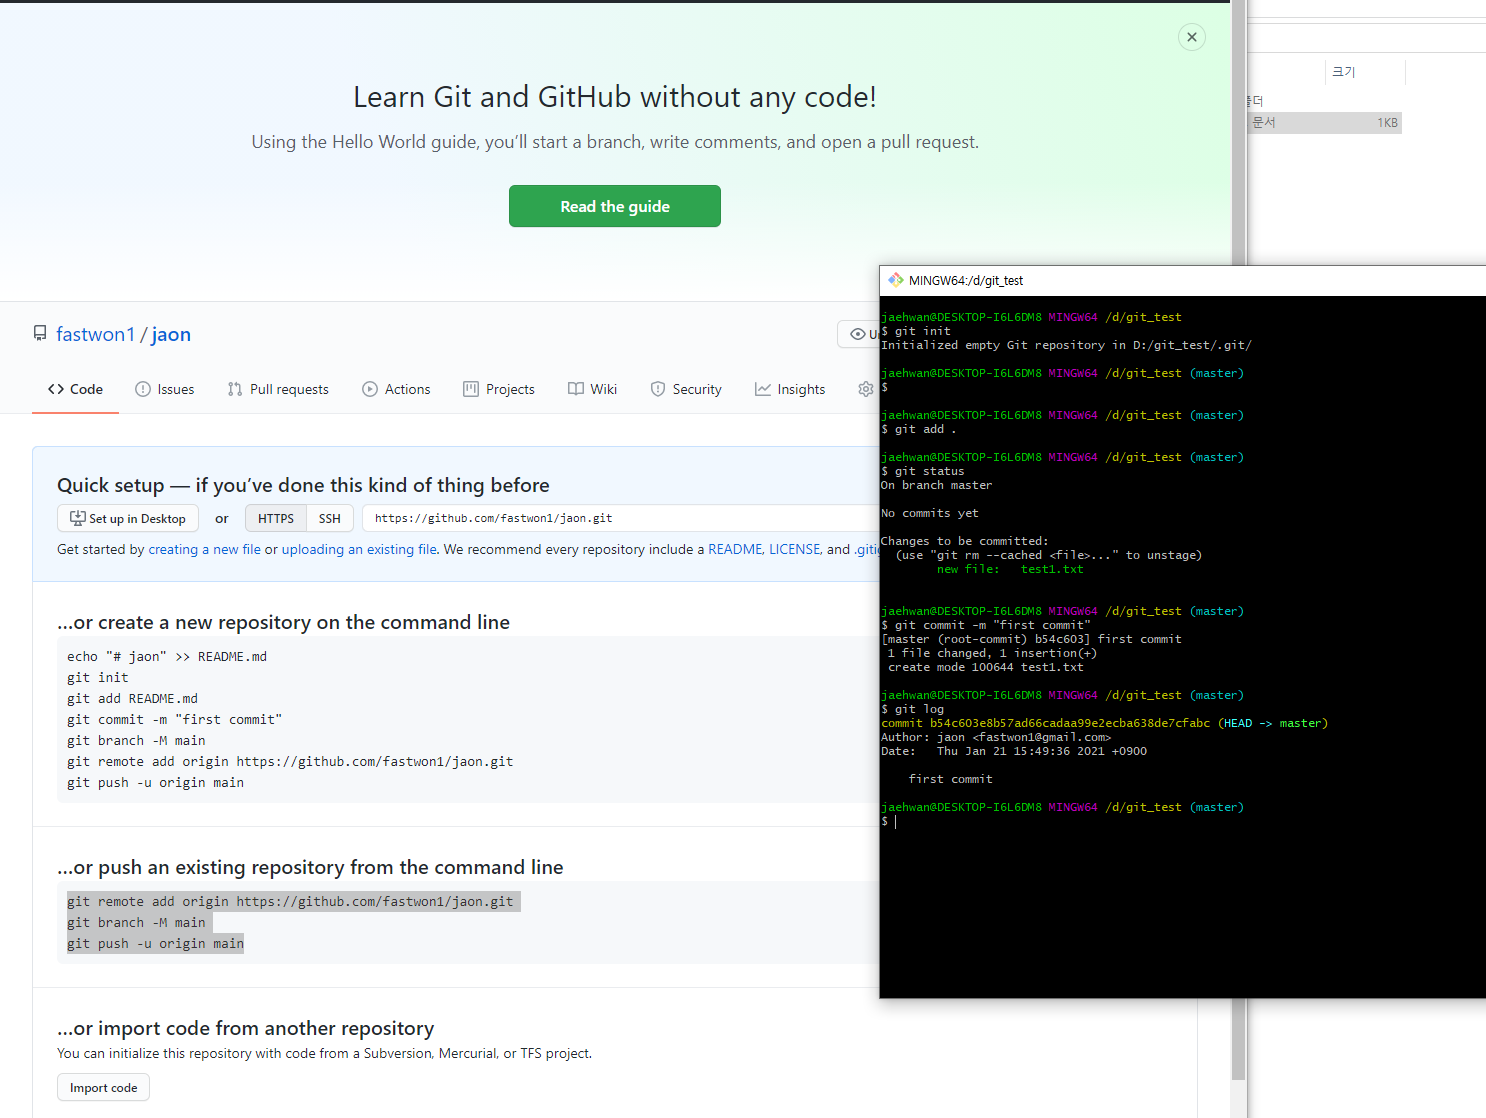Click the git add README.md line
The width and height of the screenshot is (1486, 1118).
(132, 698)
